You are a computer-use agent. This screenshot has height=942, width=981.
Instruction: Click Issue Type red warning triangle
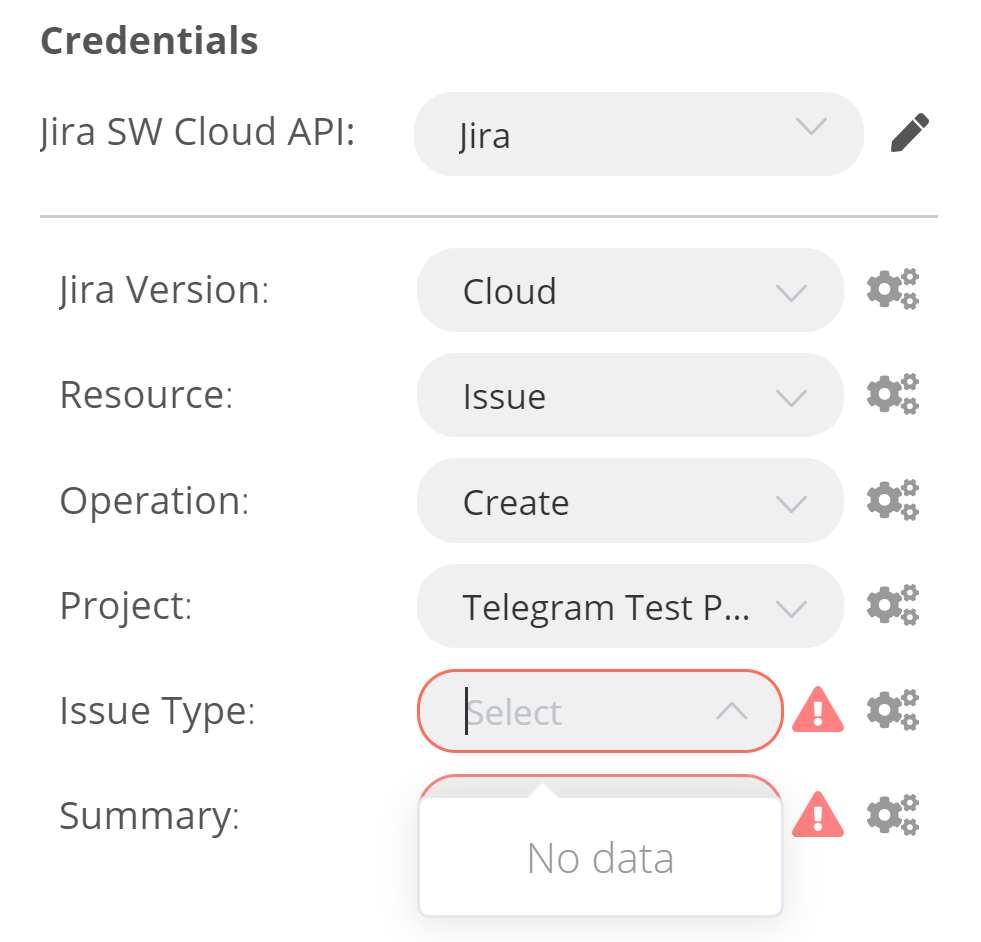click(818, 711)
